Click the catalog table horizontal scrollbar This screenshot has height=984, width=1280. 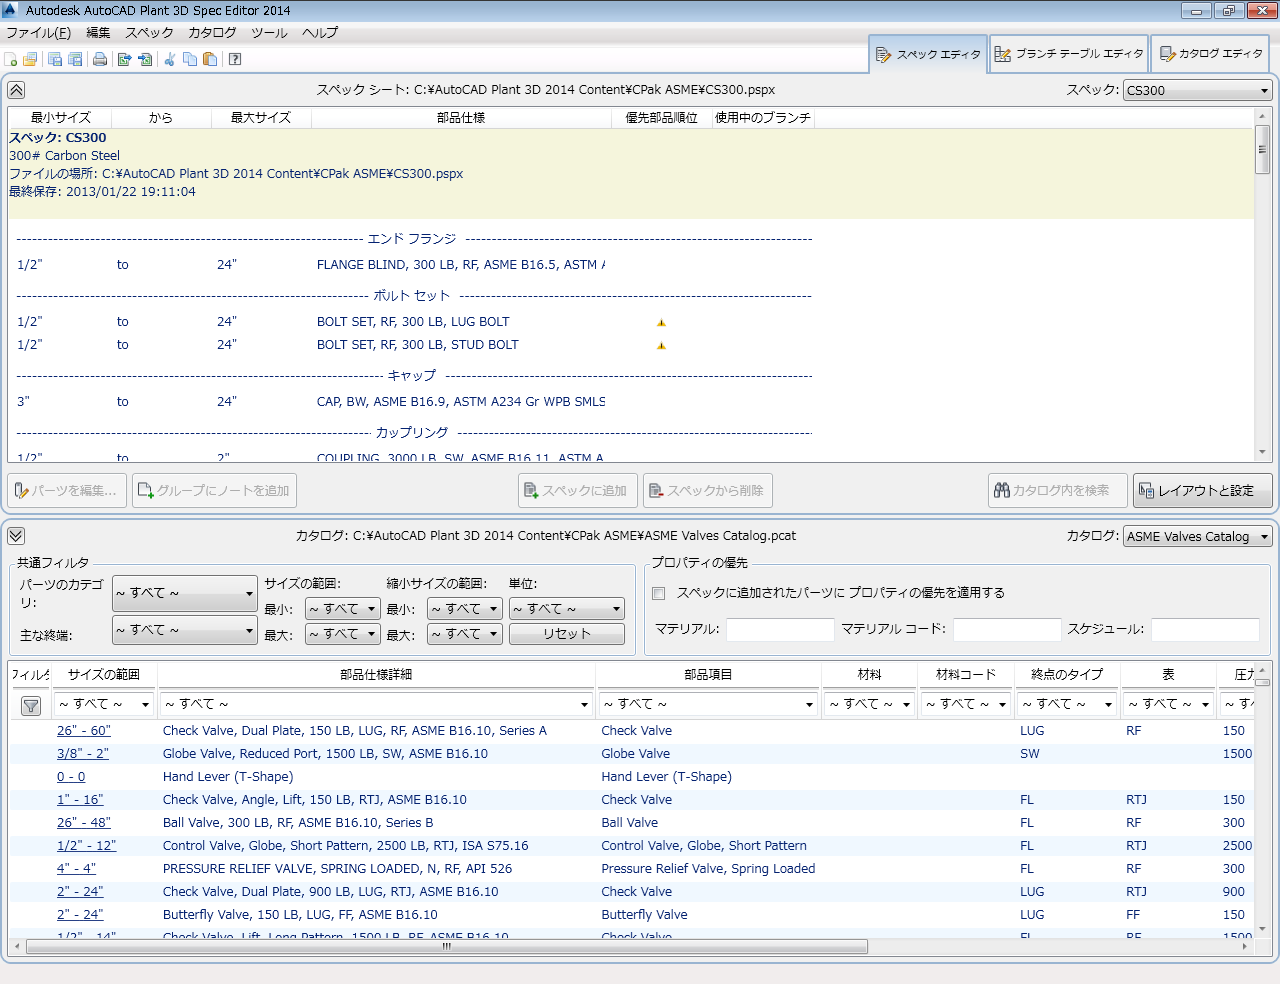446,946
